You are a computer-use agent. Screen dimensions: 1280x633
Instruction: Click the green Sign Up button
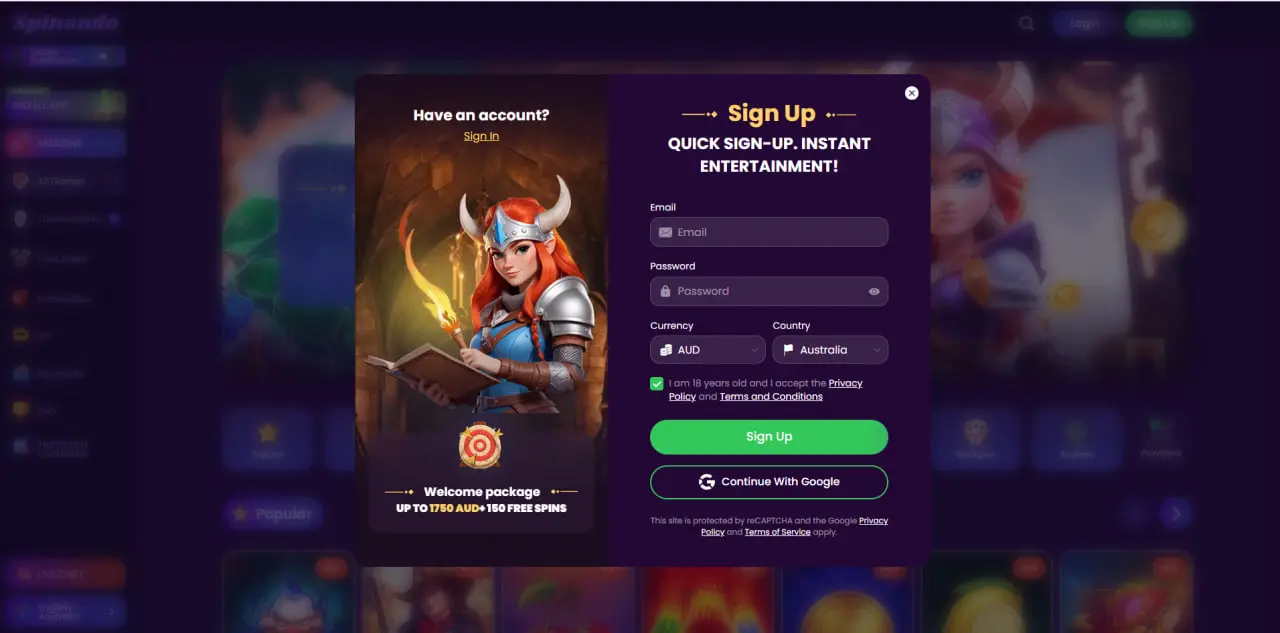pyautogui.click(x=769, y=437)
